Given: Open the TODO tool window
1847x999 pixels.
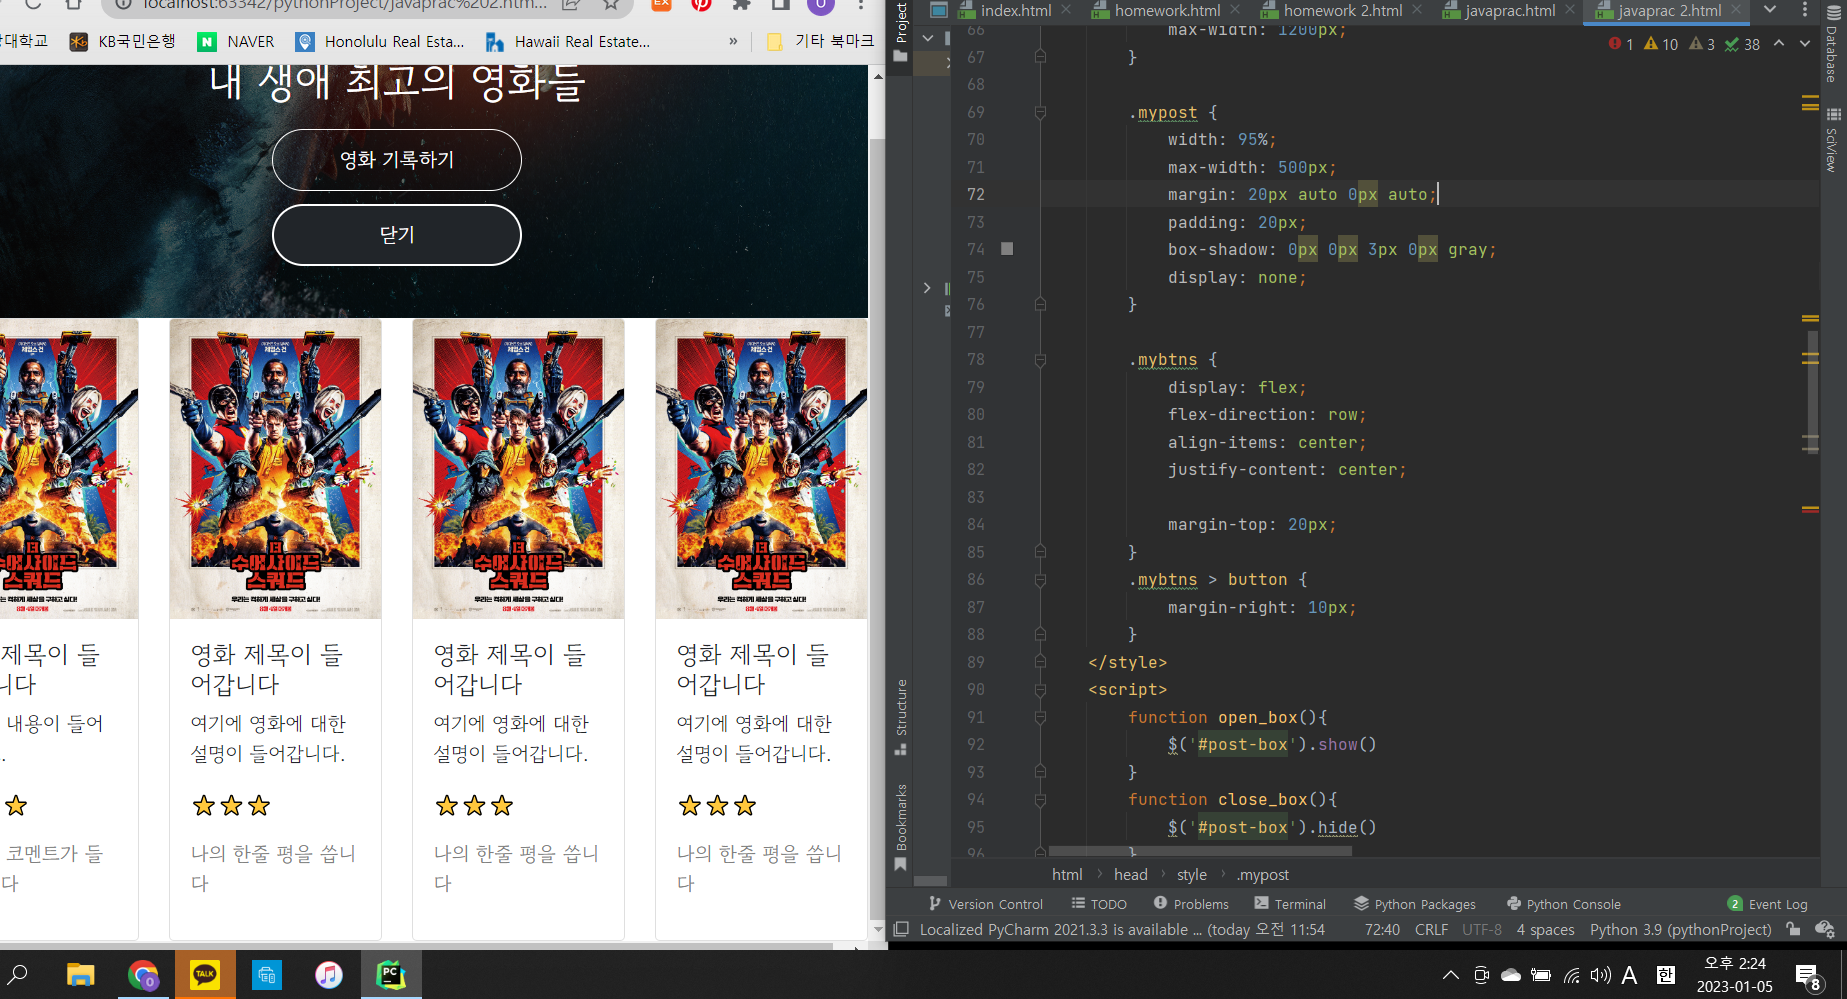Looking at the screenshot, I should tap(1099, 904).
